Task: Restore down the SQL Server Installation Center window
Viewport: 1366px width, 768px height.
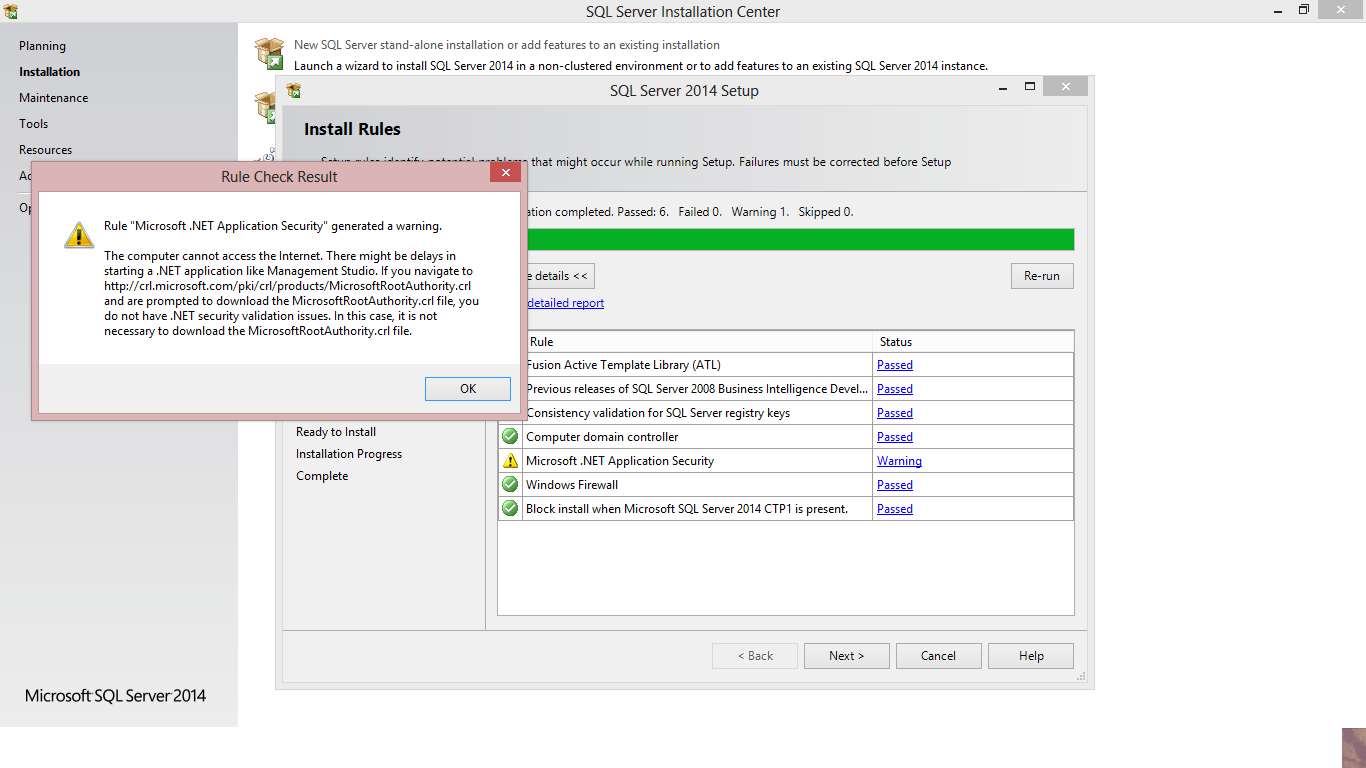Action: (x=1304, y=10)
